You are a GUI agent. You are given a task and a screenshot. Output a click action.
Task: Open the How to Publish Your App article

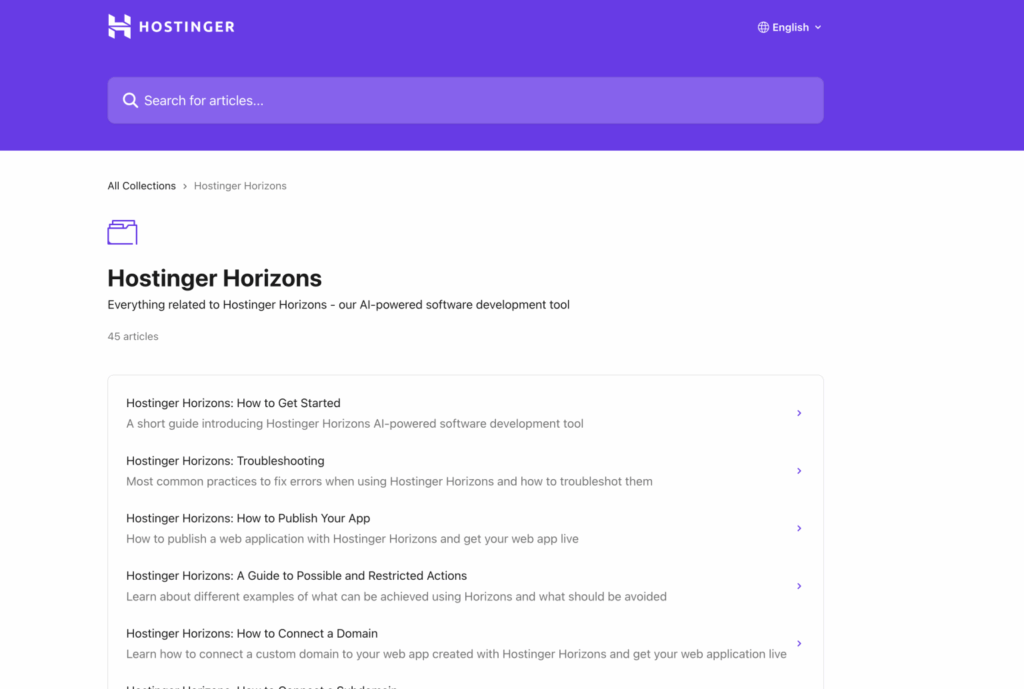pos(247,518)
